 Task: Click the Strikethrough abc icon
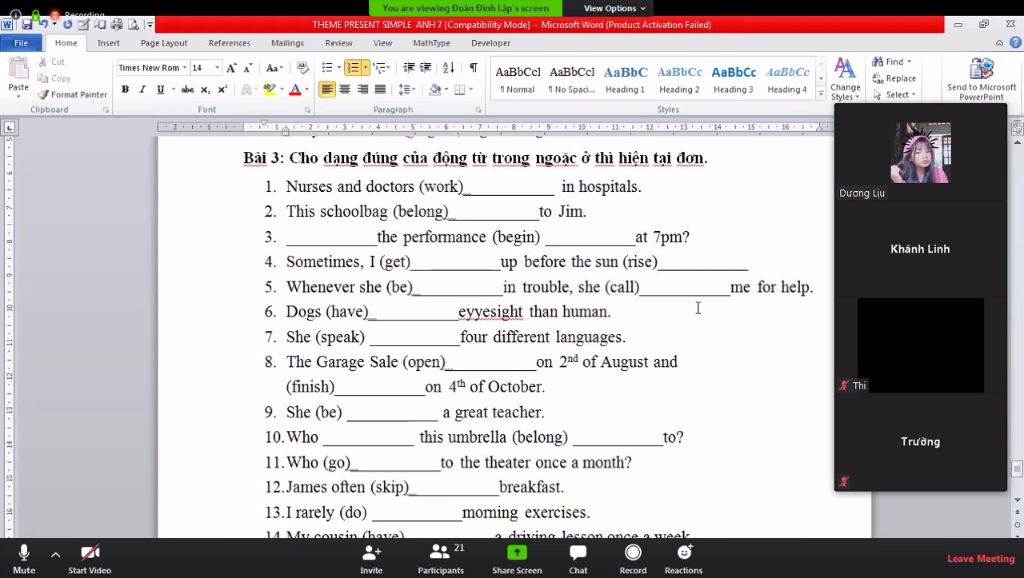click(187, 89)
